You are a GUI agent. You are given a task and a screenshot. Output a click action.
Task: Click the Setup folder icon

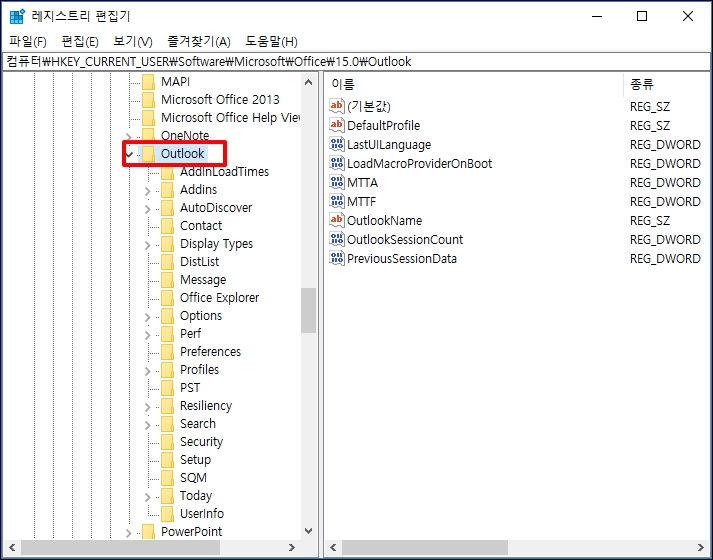(167, 460)
